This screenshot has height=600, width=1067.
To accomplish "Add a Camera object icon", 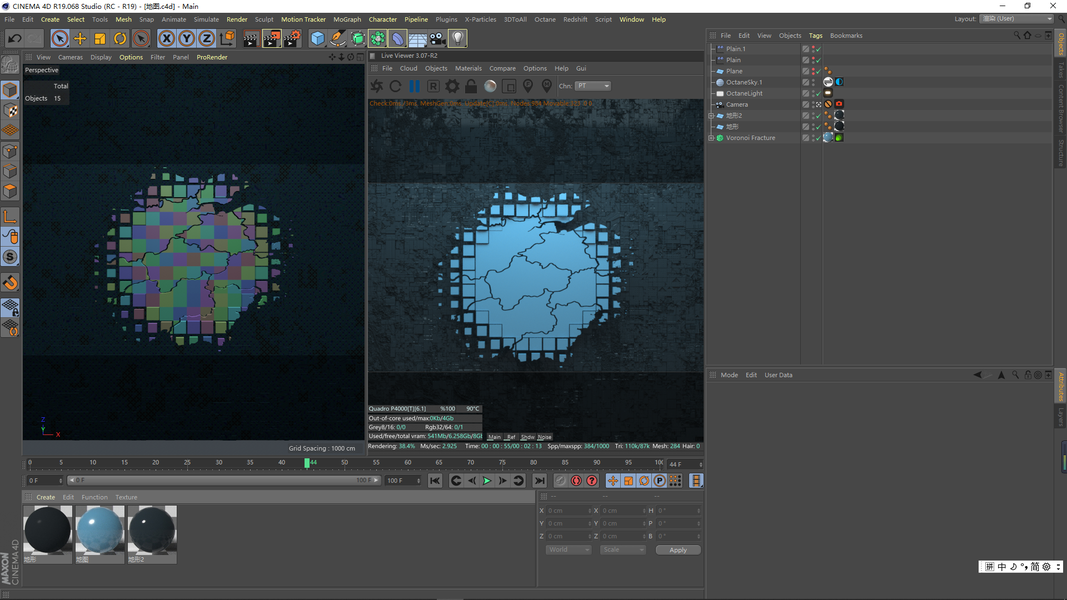I will [438, 39].
